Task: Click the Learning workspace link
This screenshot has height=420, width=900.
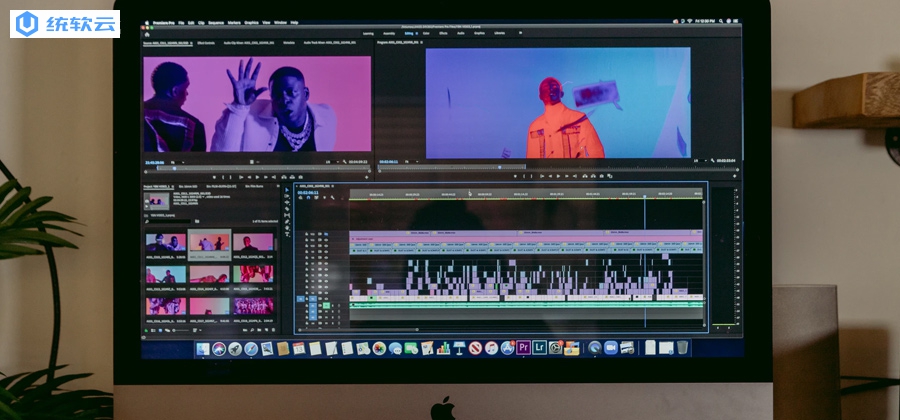Action: (368, 33)
